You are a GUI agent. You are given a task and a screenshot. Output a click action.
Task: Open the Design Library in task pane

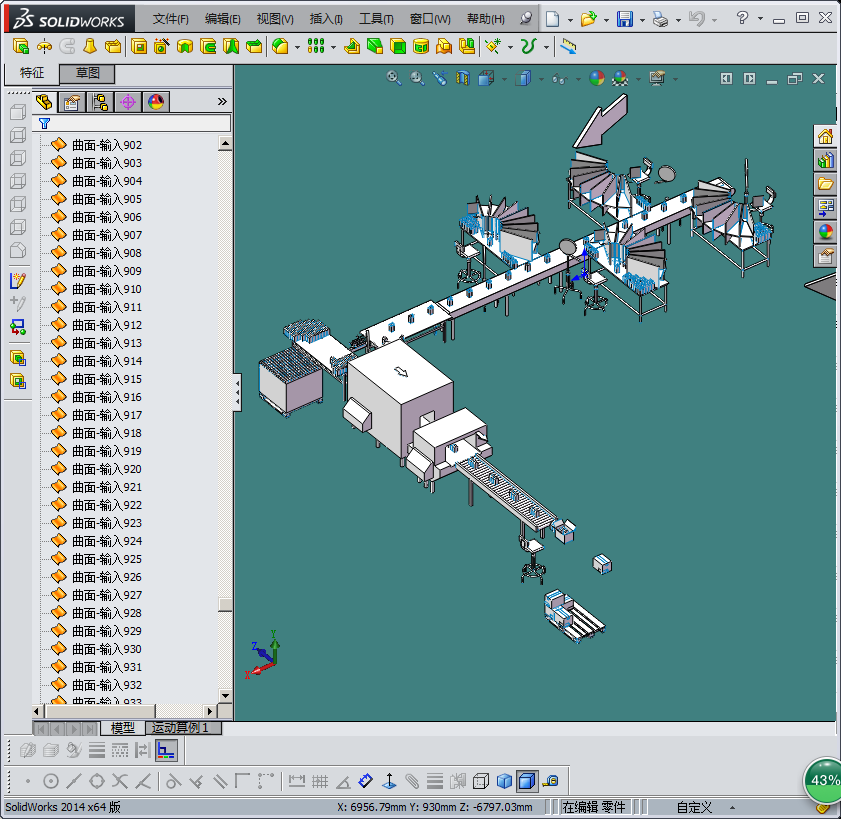coord(825,160)
